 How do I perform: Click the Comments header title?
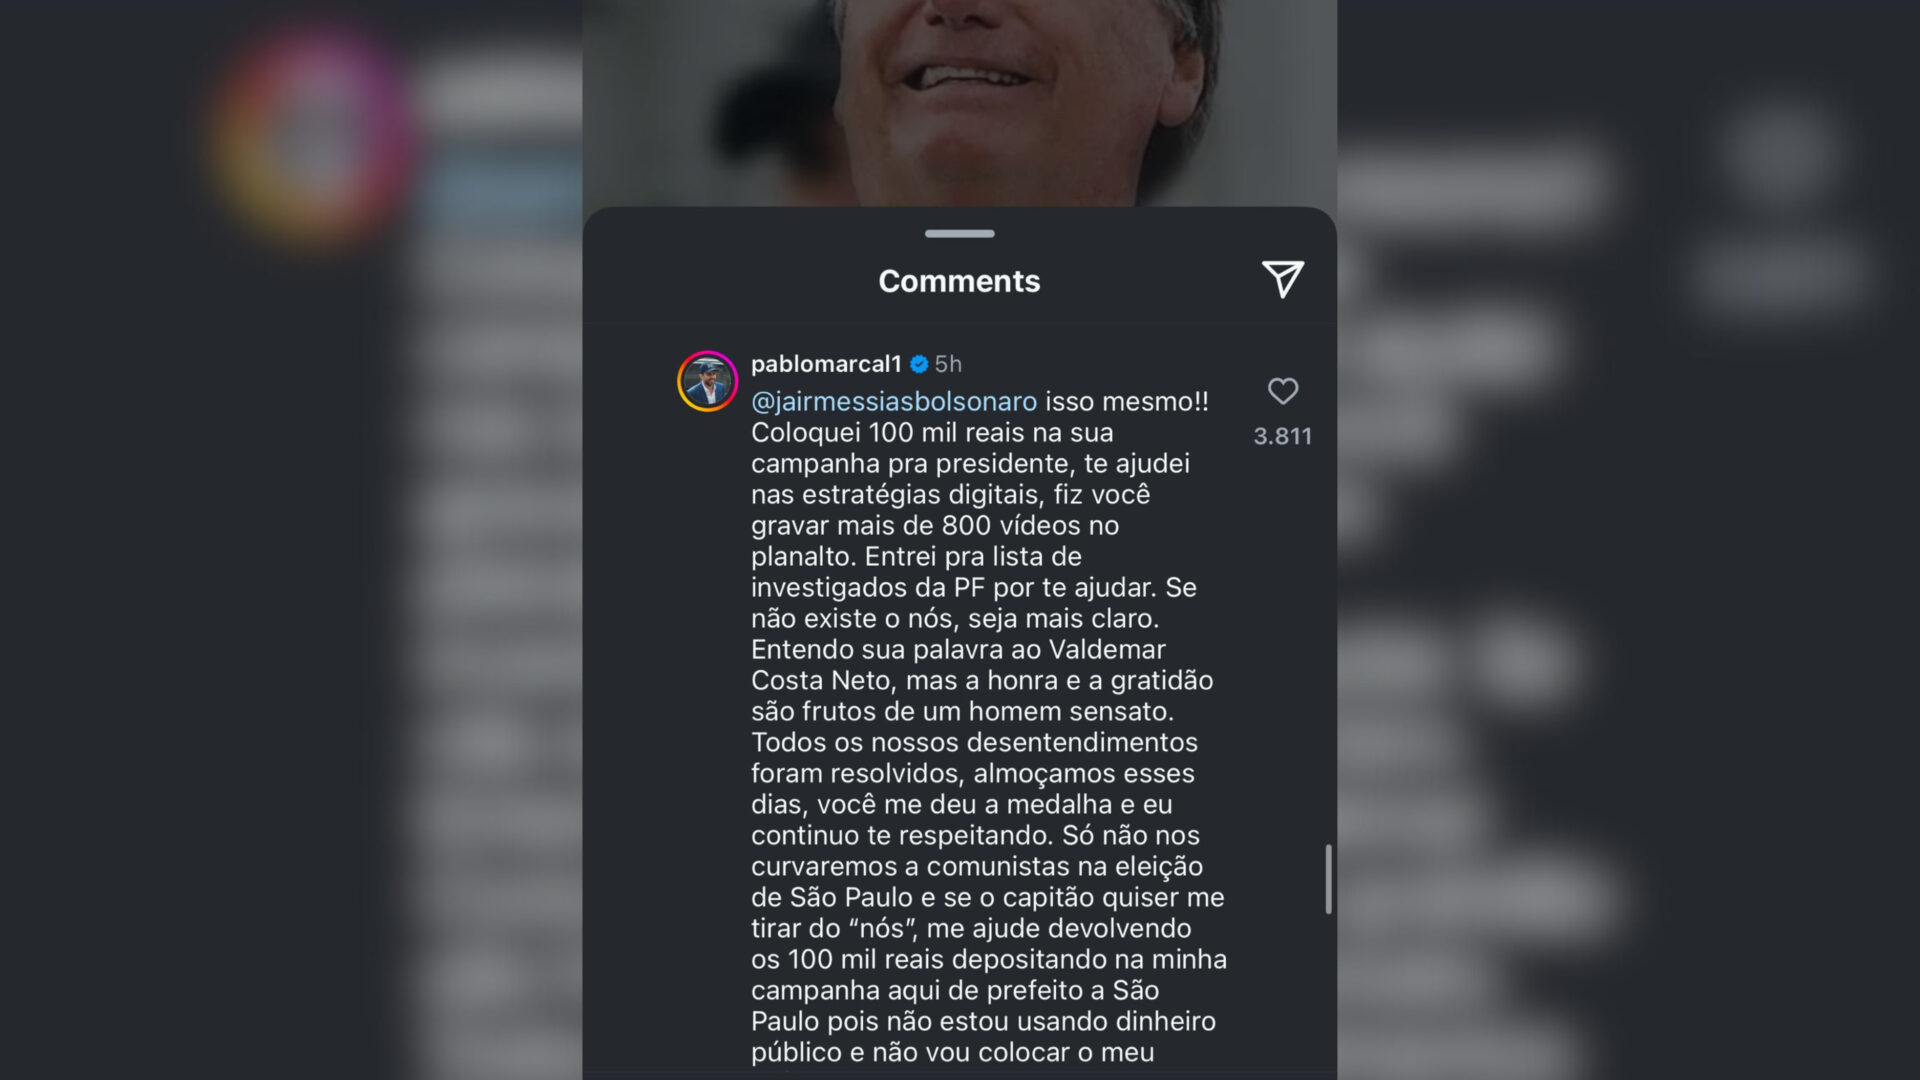[959, 281]
